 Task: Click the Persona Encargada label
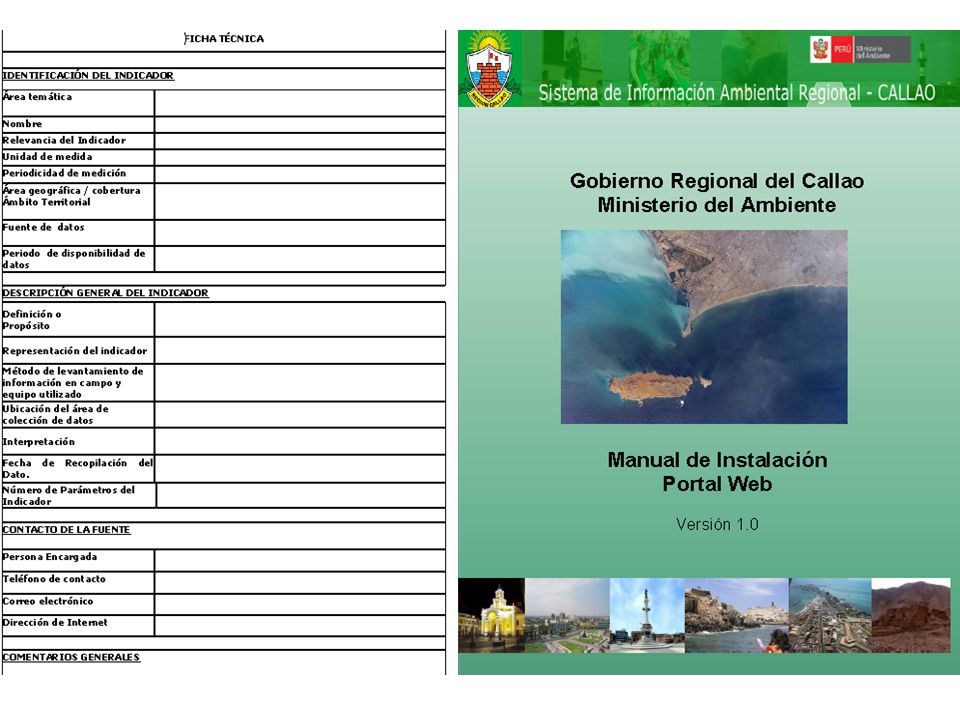(x=50, y=557)
